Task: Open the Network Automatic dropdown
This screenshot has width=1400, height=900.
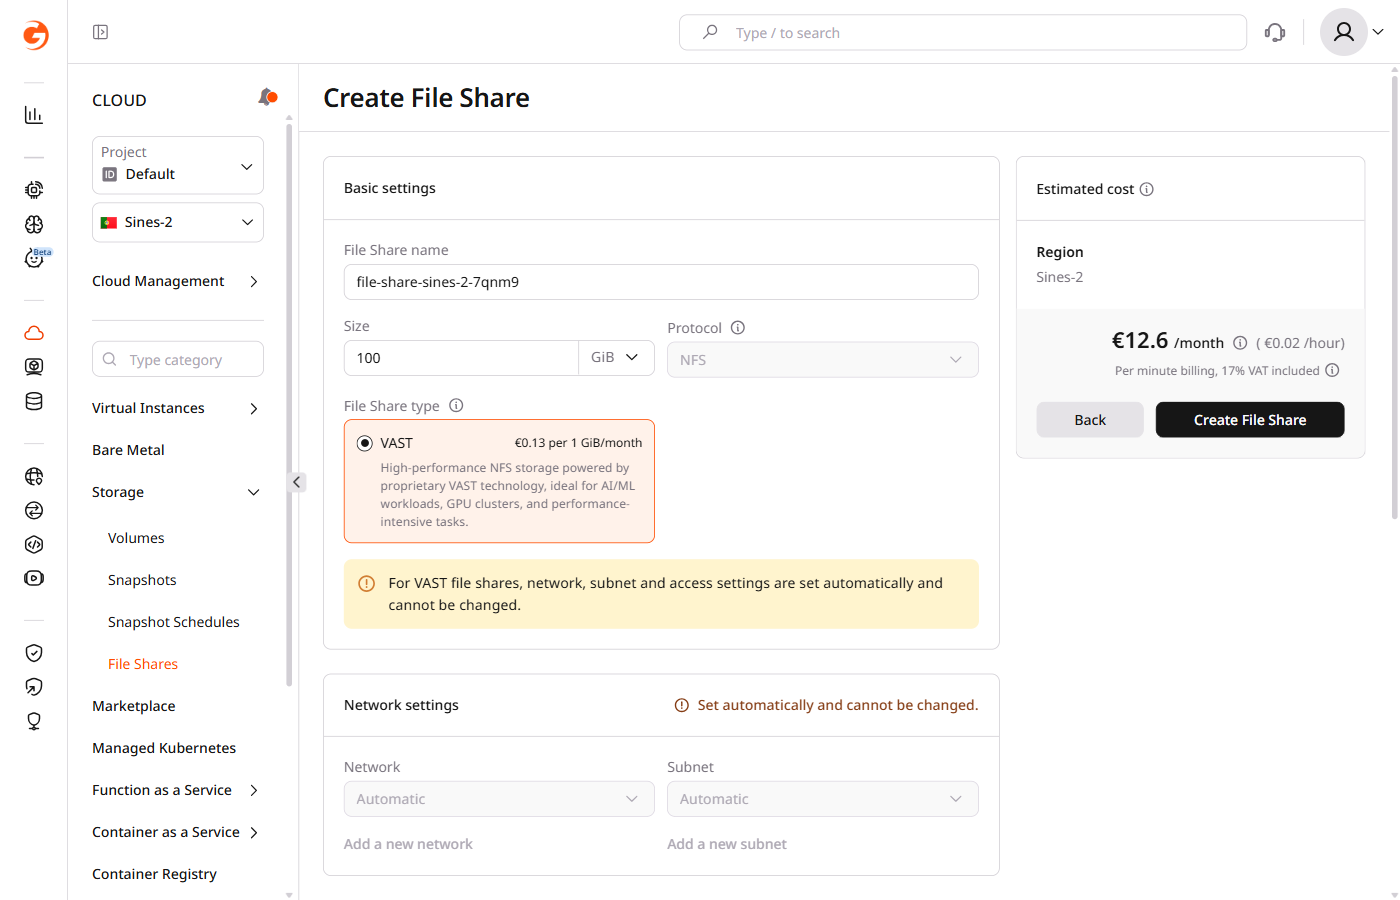Action: click(x=499, y=799)
